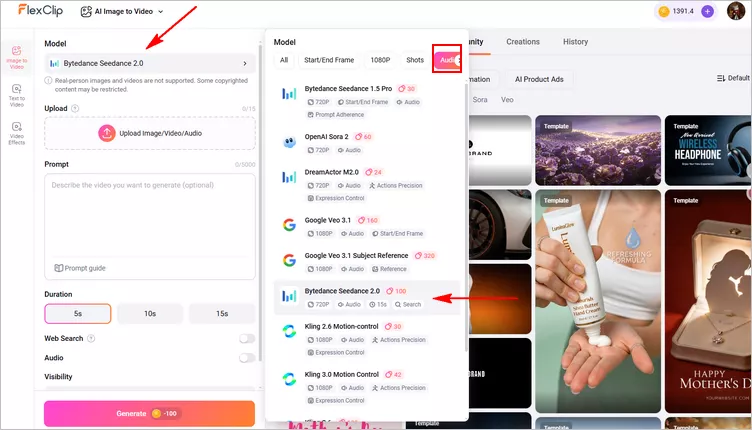Click the OpenAI Sora 2 model icon
The image size is (752, 430).
click(289, 142)
